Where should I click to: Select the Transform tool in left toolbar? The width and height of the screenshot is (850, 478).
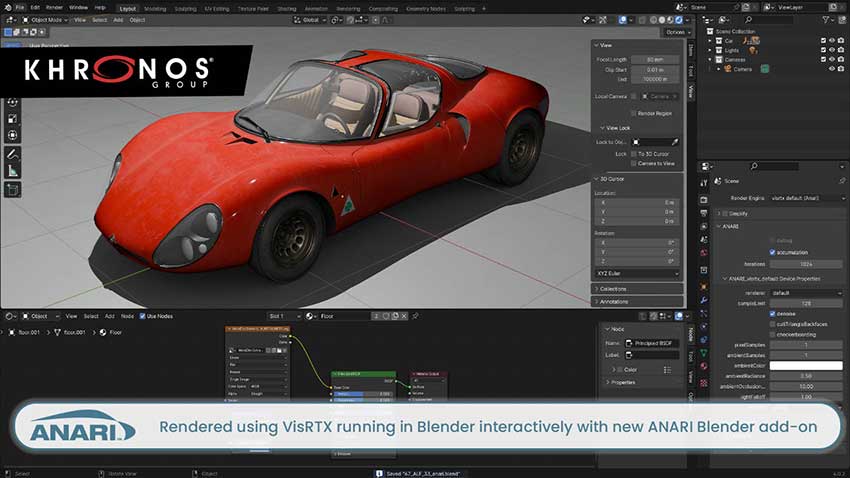pos(13,135)
